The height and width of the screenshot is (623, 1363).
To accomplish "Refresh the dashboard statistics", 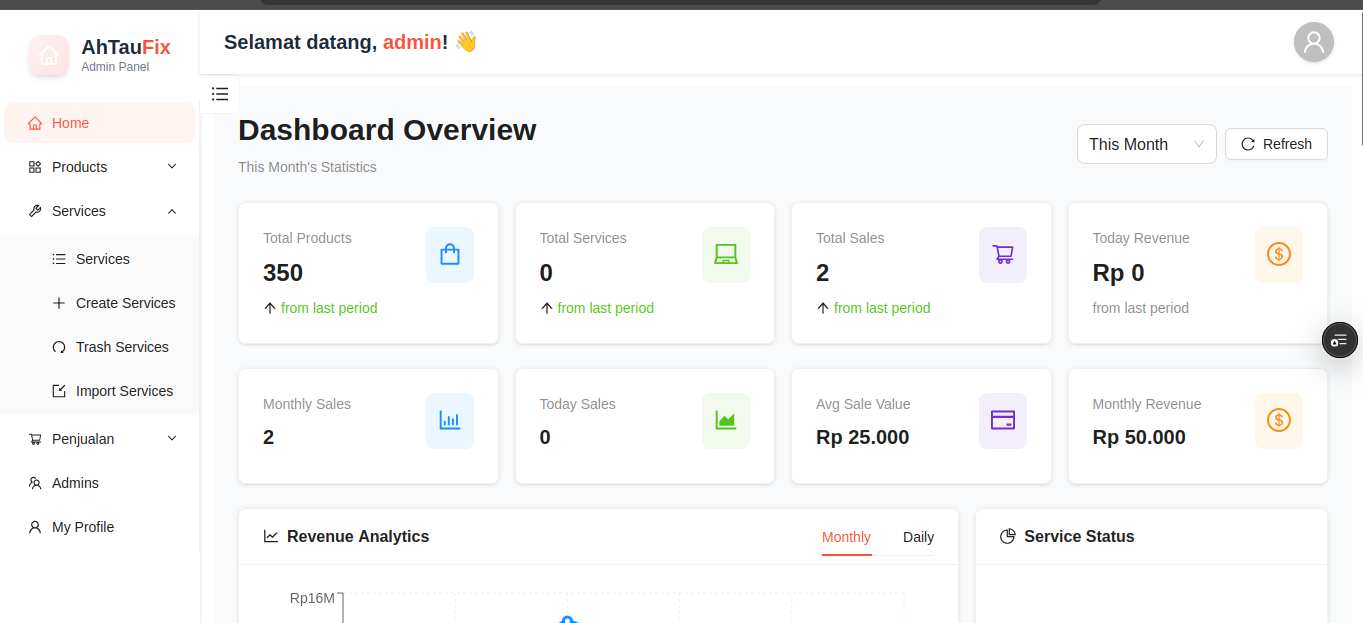I will tap(1276, 144).
